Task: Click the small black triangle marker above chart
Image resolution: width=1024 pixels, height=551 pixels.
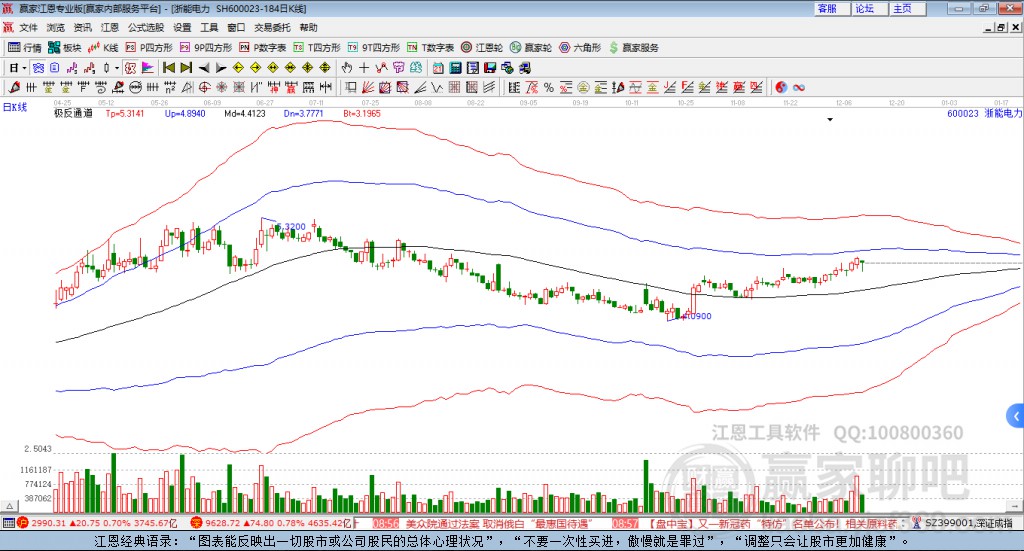Action: click(830, 120)
